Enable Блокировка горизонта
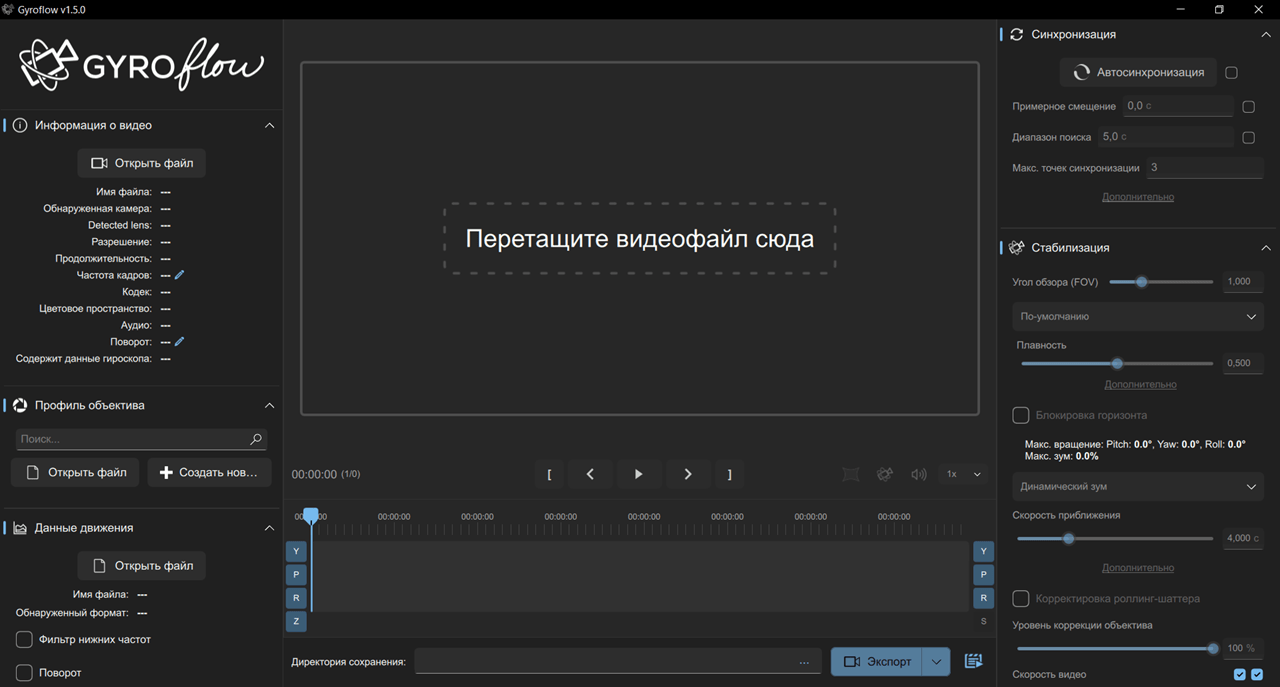This screenshot has height=687, width=1280. [x=1021, y=415]
